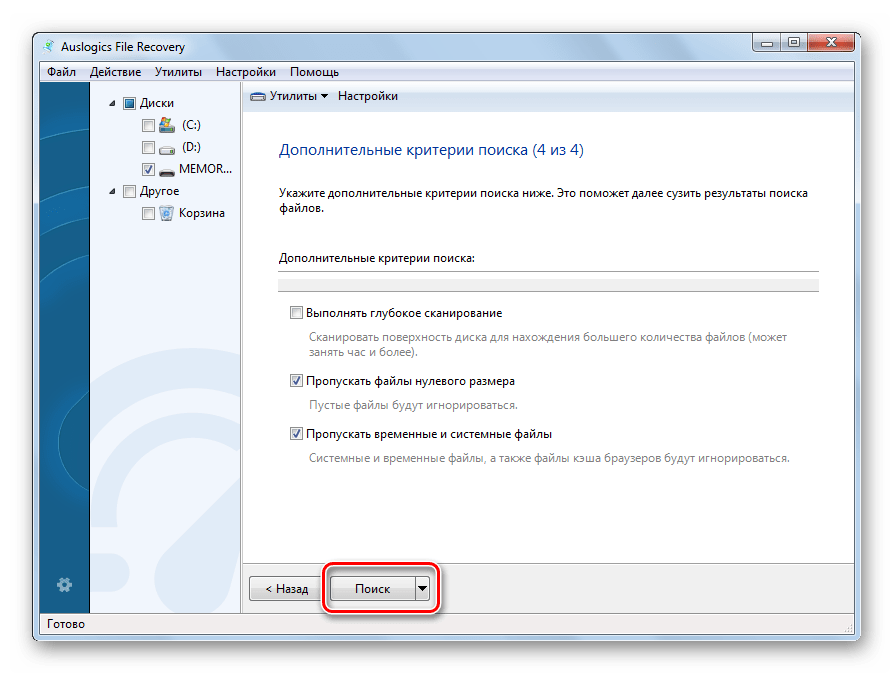Open the Помощь menu
894x674 pixels.
[314, 72]
